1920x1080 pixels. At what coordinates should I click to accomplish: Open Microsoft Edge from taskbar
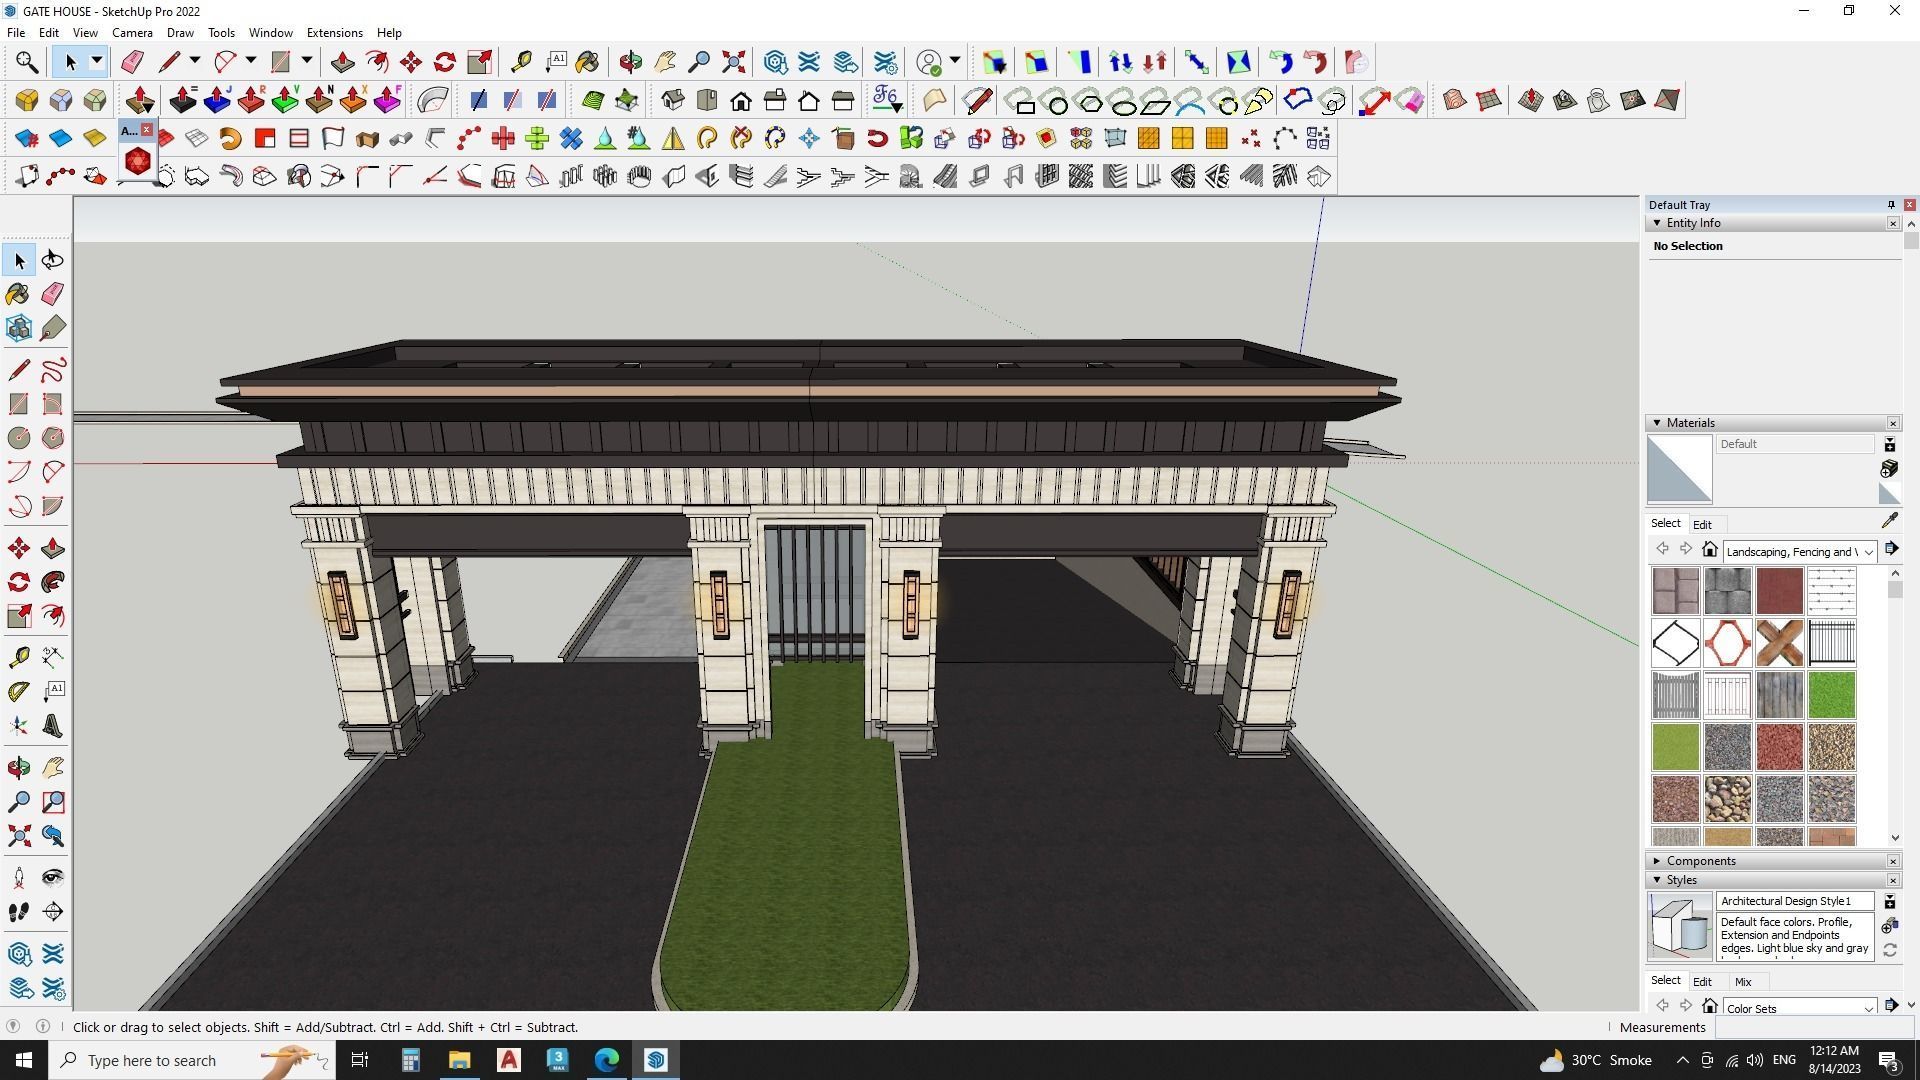[607, 1060]
